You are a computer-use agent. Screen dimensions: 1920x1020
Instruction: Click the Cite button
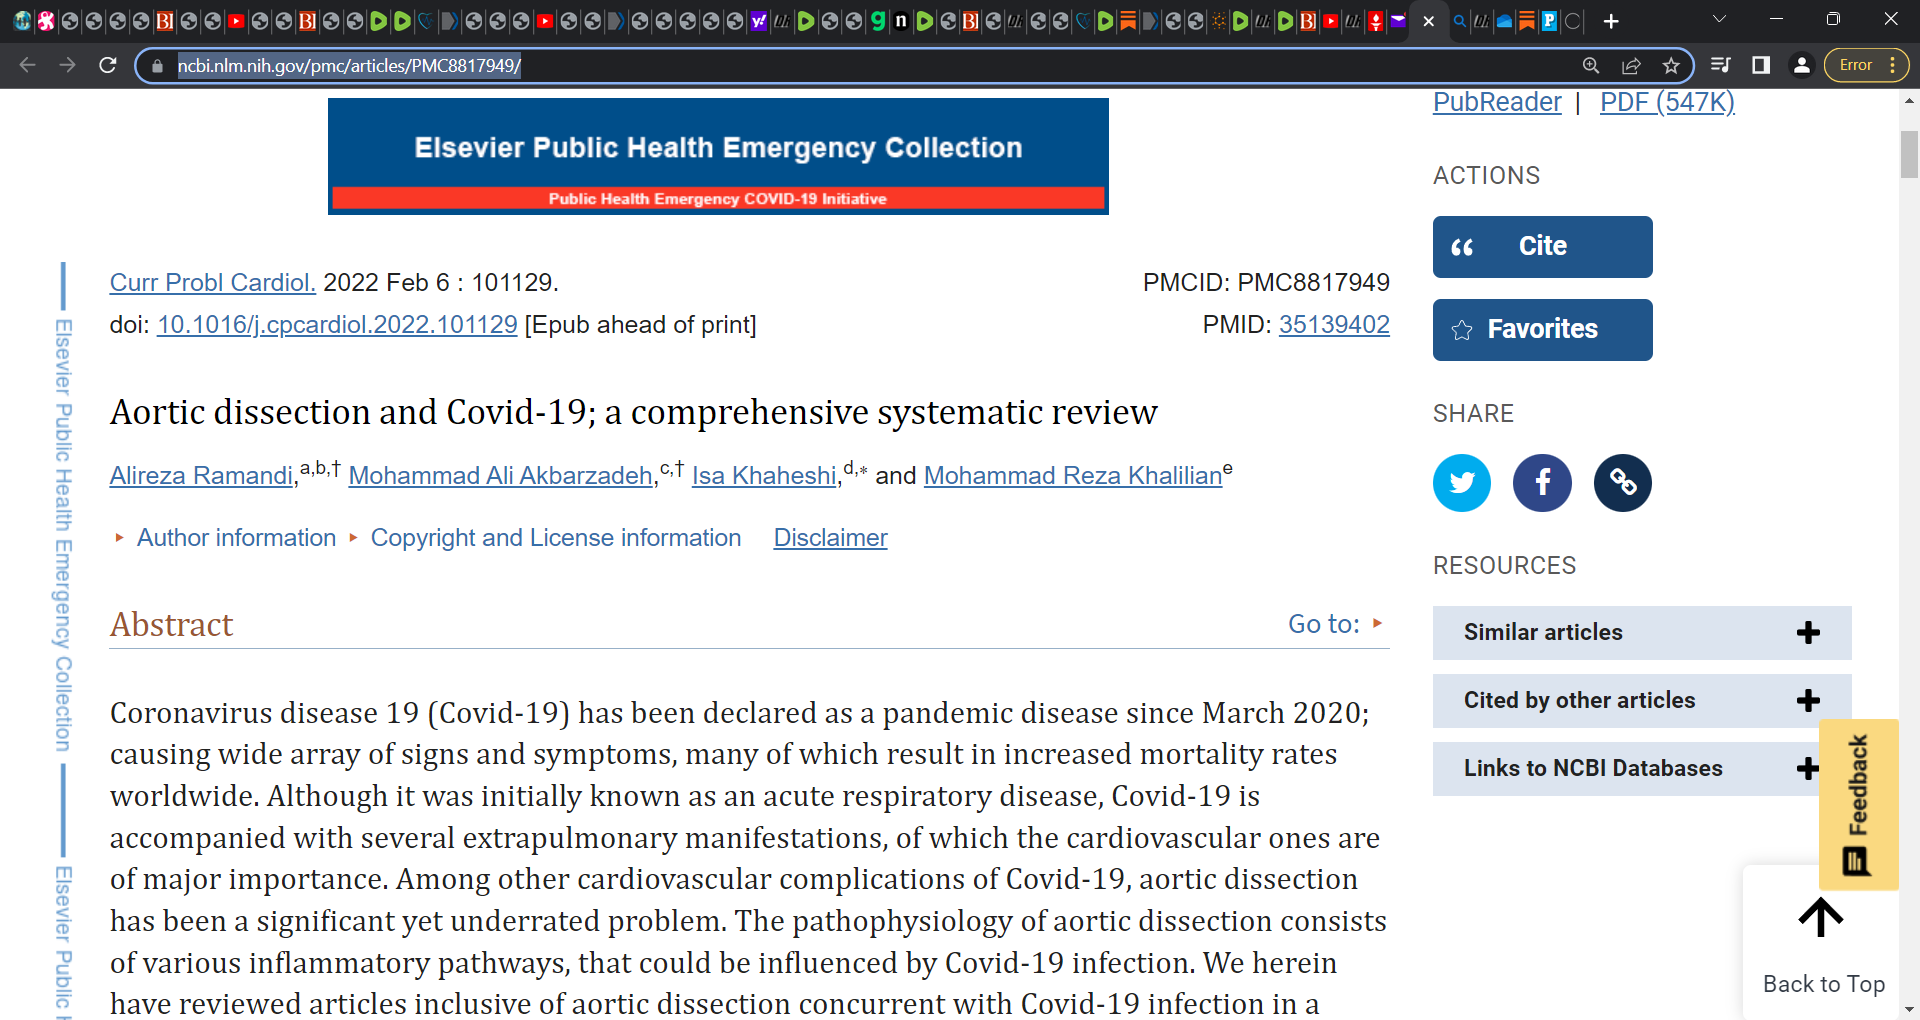(x=1542, y=247)
